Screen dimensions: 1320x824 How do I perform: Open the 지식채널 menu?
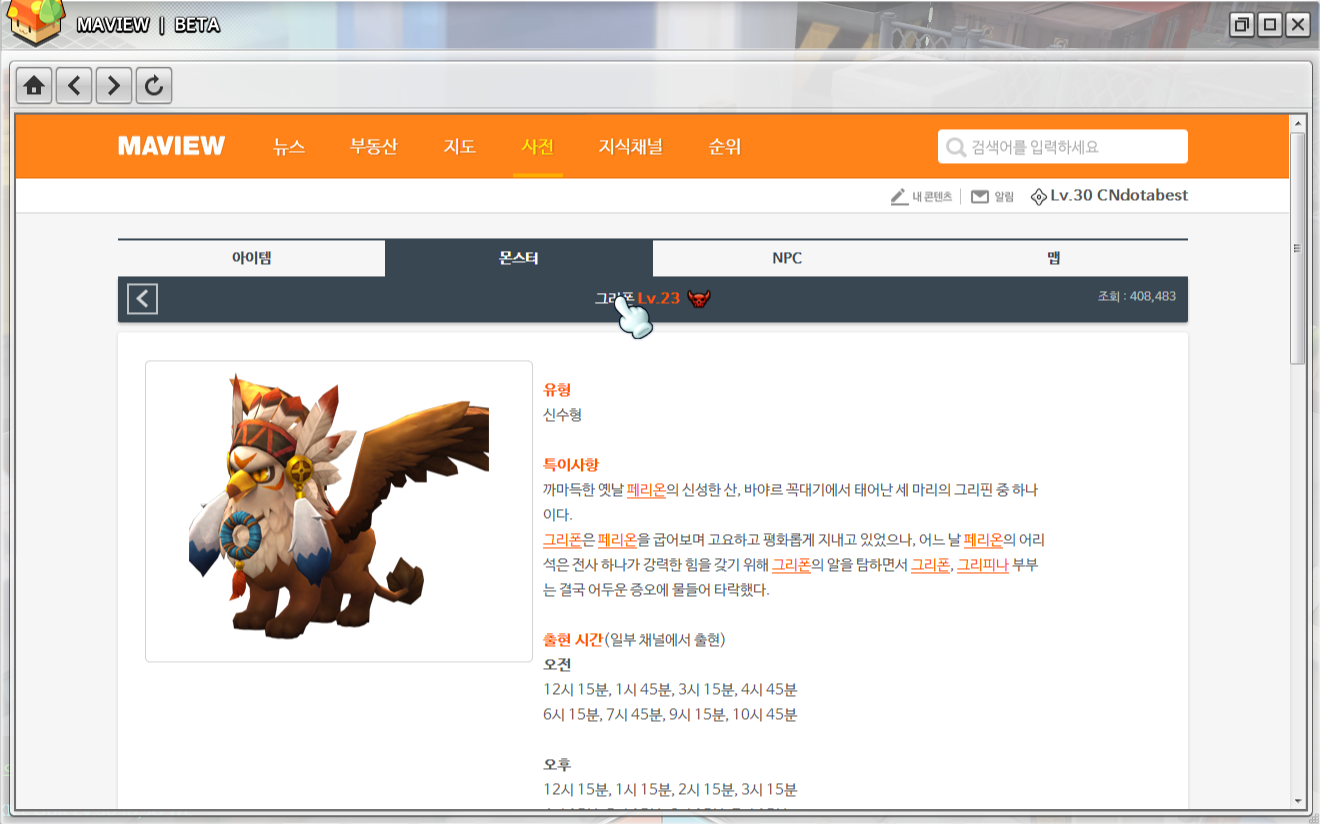coord(631,147)
